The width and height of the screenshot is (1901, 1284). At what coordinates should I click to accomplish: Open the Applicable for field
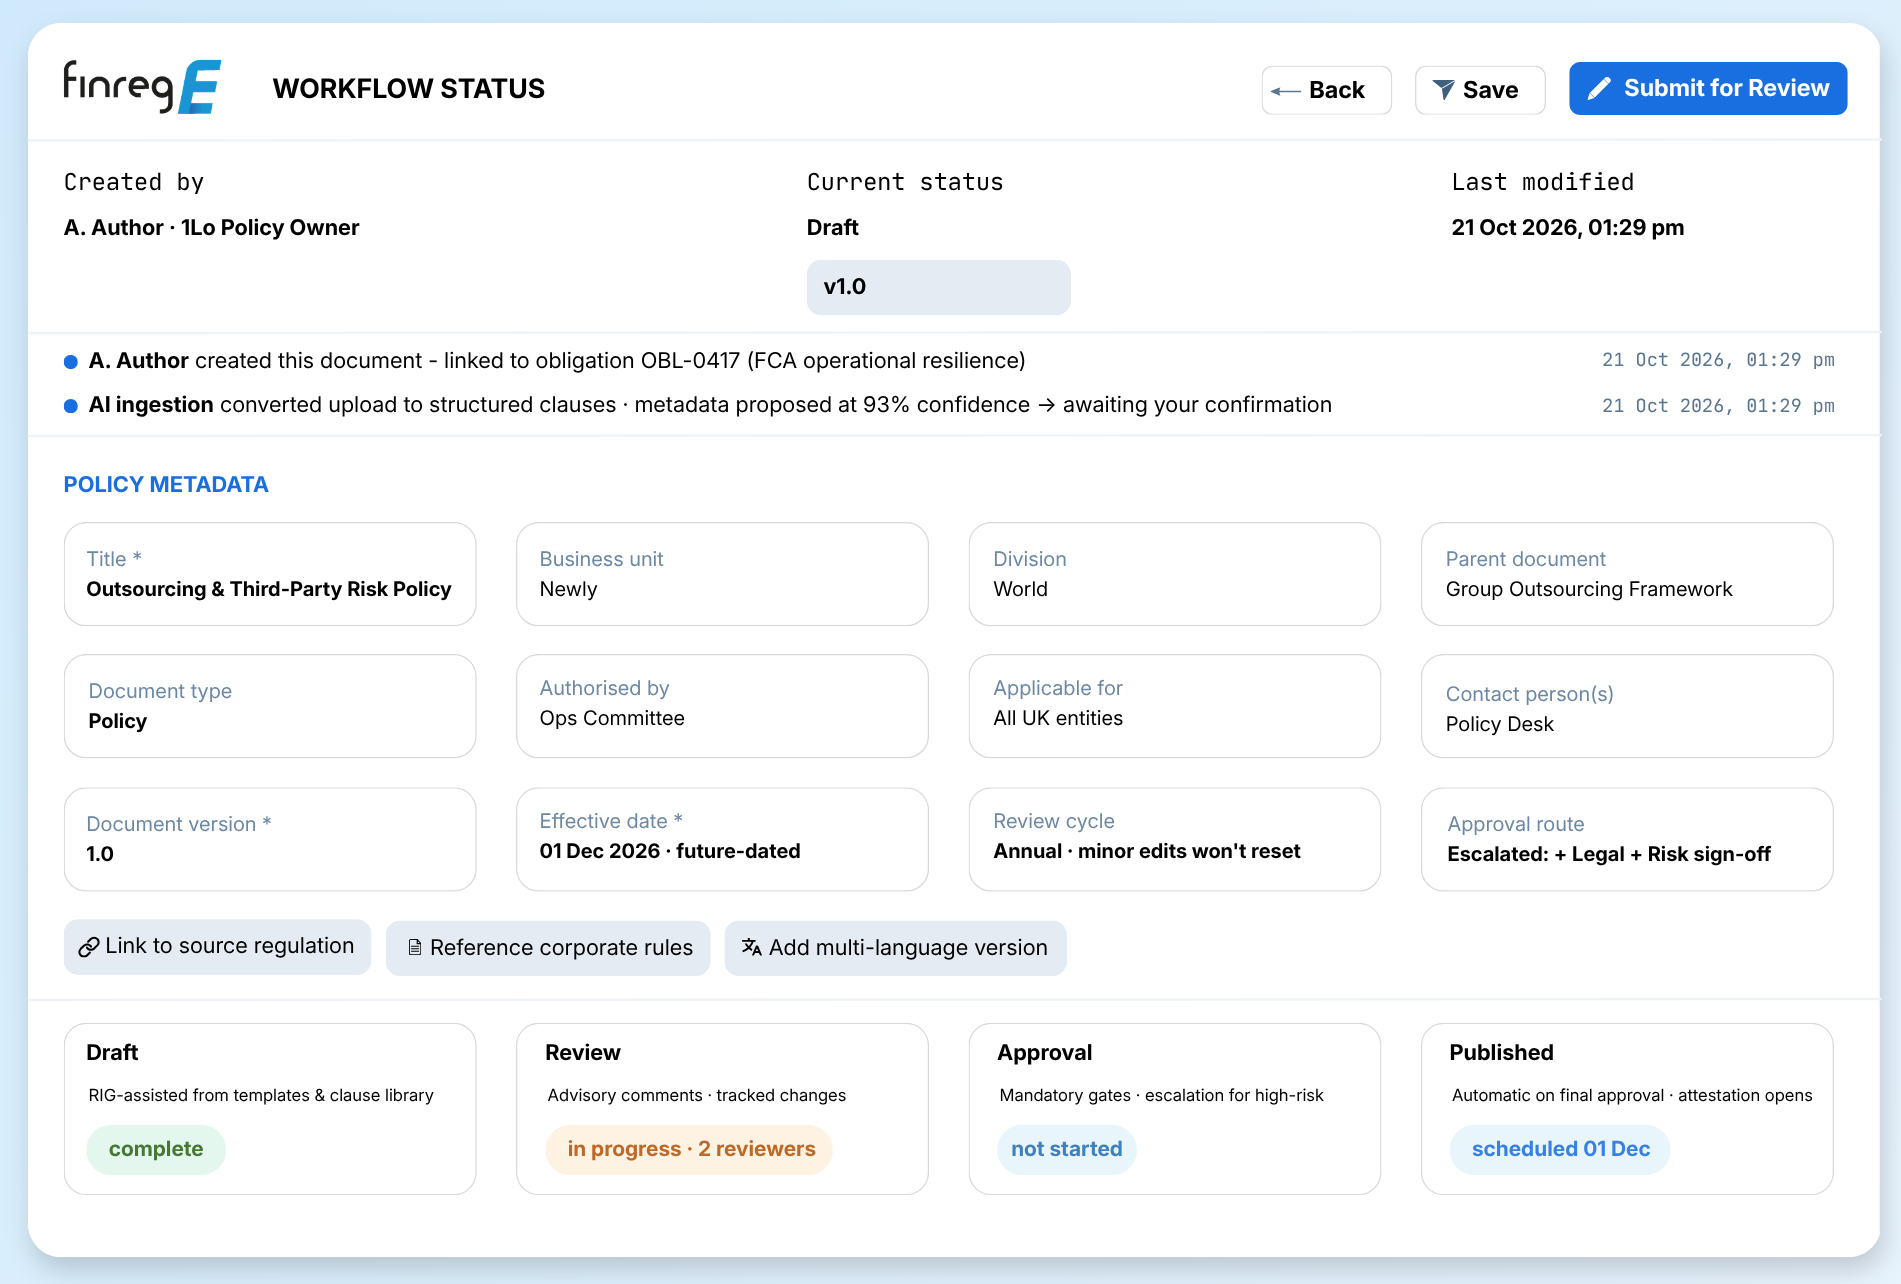coord(1174,706)
